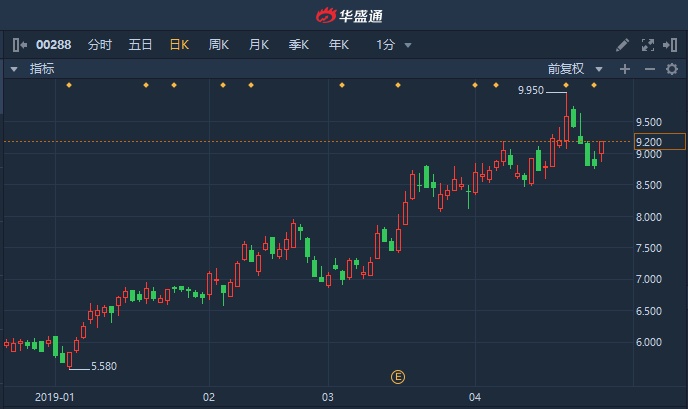Click the candle at the 5.580 low
Screen dimensions: 688x409
point(69,359)
